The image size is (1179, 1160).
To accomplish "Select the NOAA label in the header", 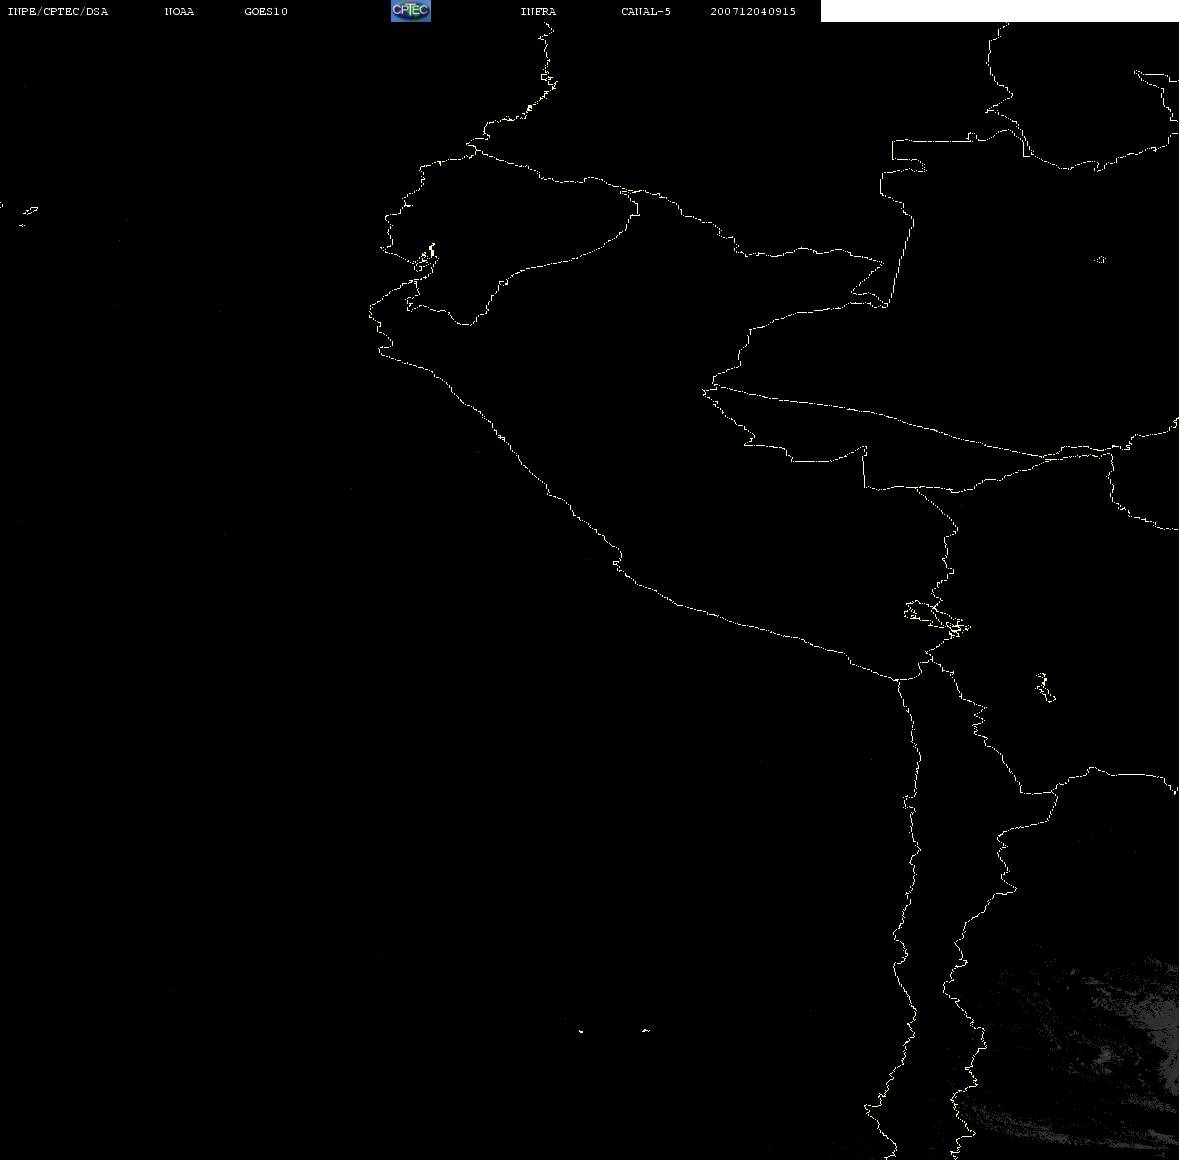I will coord(179,12).
